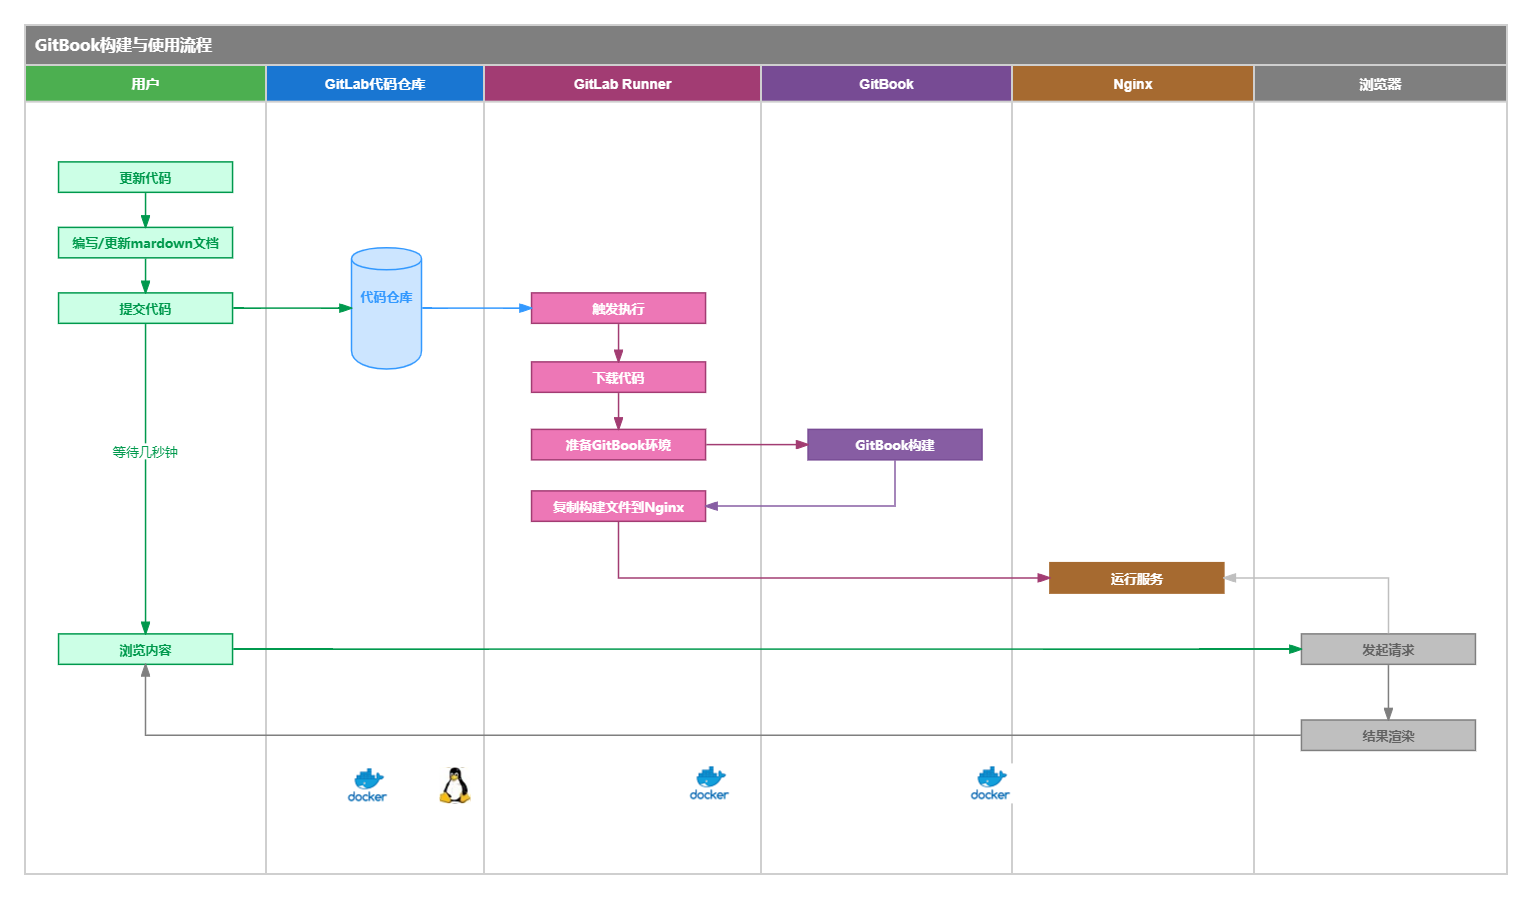This screenshot has width=1532, height=899.
Task: Select the 提交代码 box
Action: click(x=145, y=308)
